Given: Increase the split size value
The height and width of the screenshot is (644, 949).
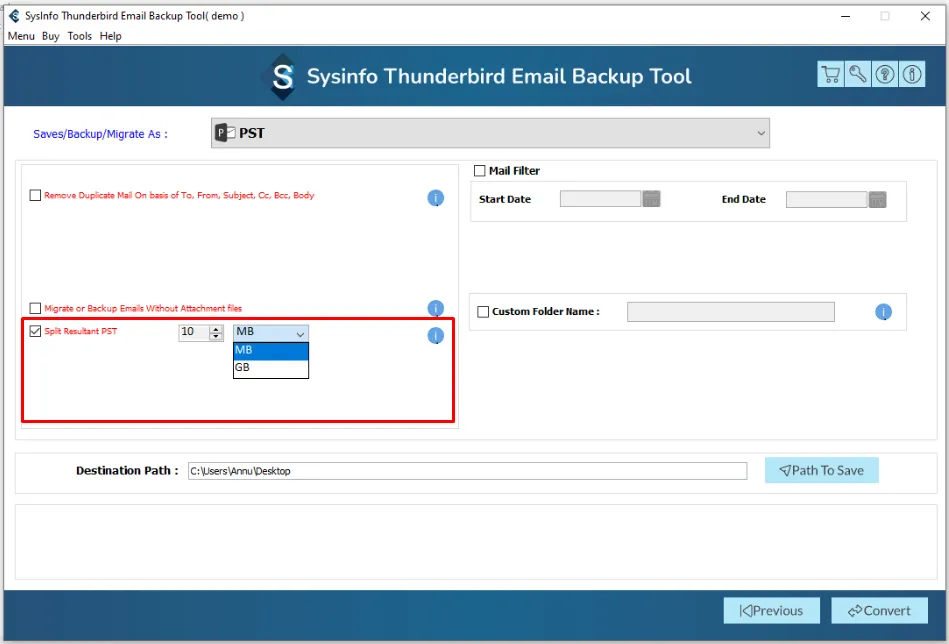Looking at the screenshot, I should click(x=216, y=329).
